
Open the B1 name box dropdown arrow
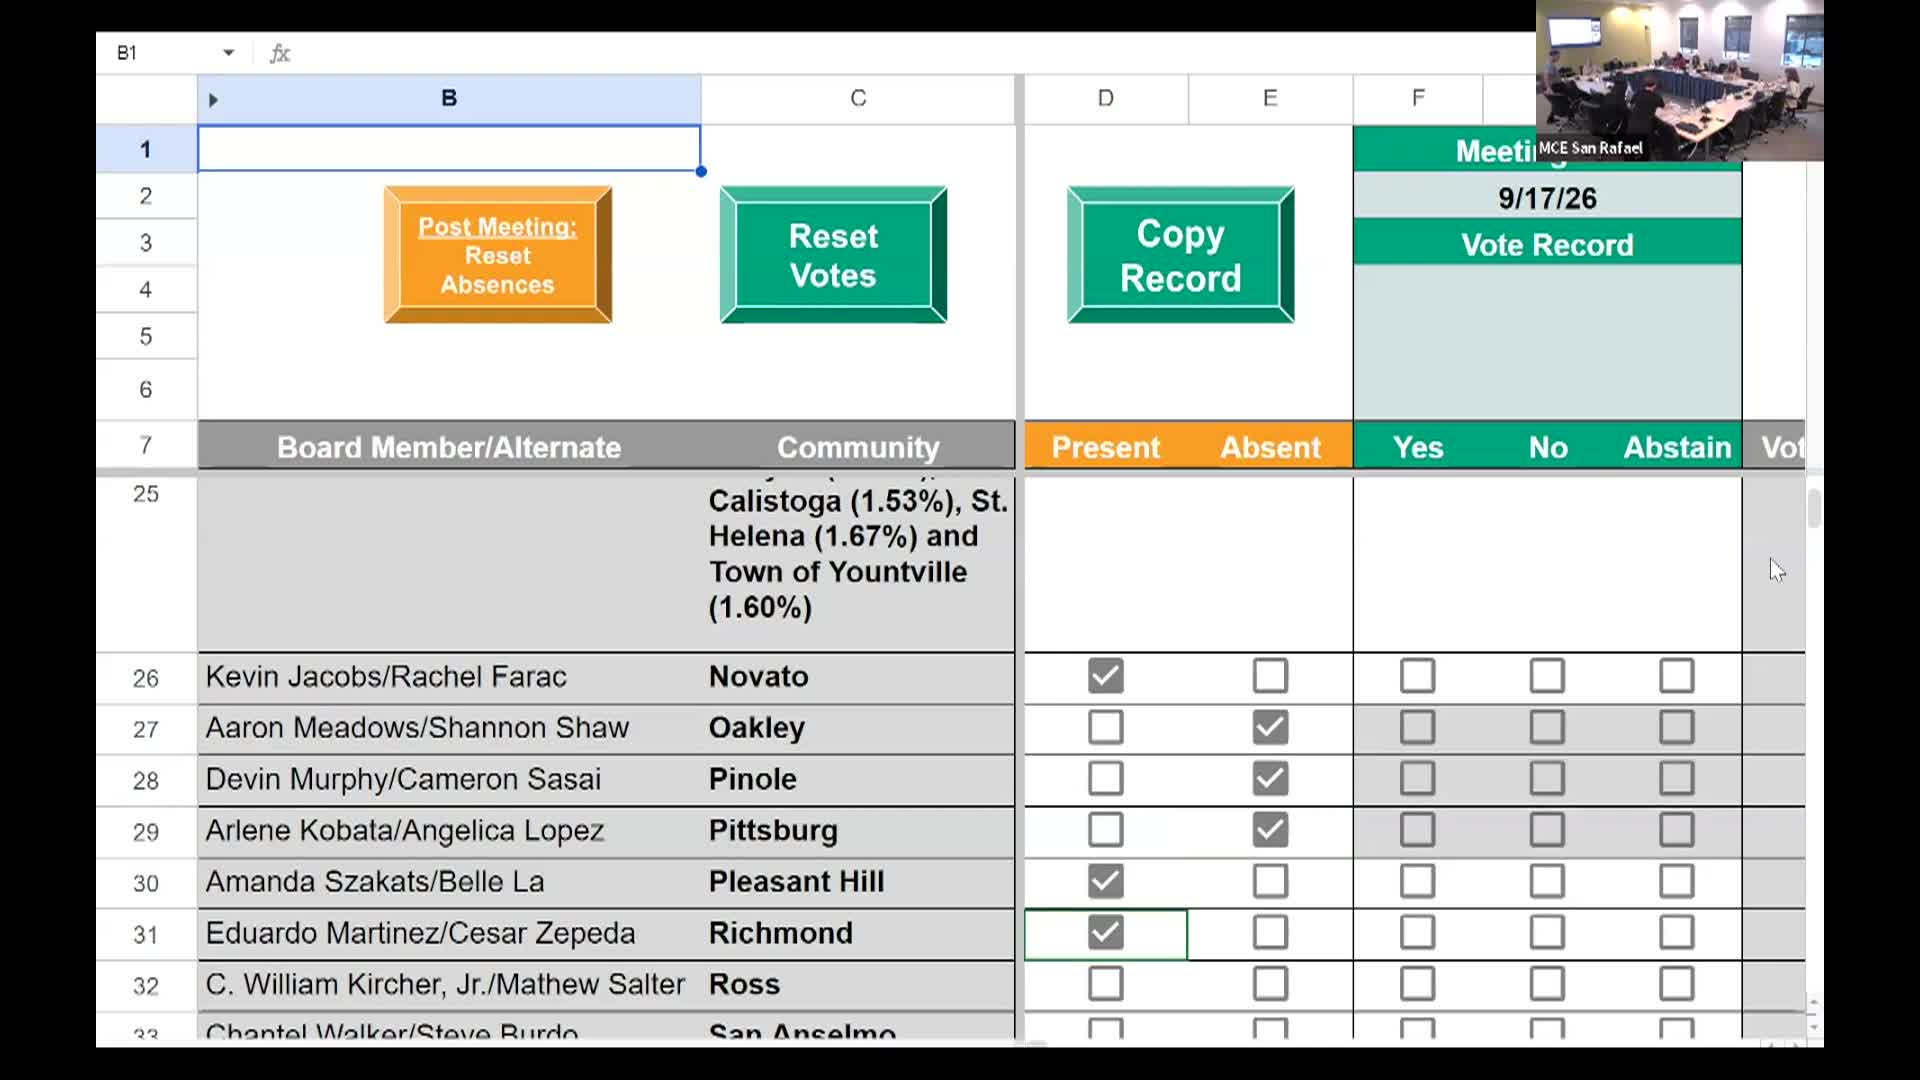(228, 53)
